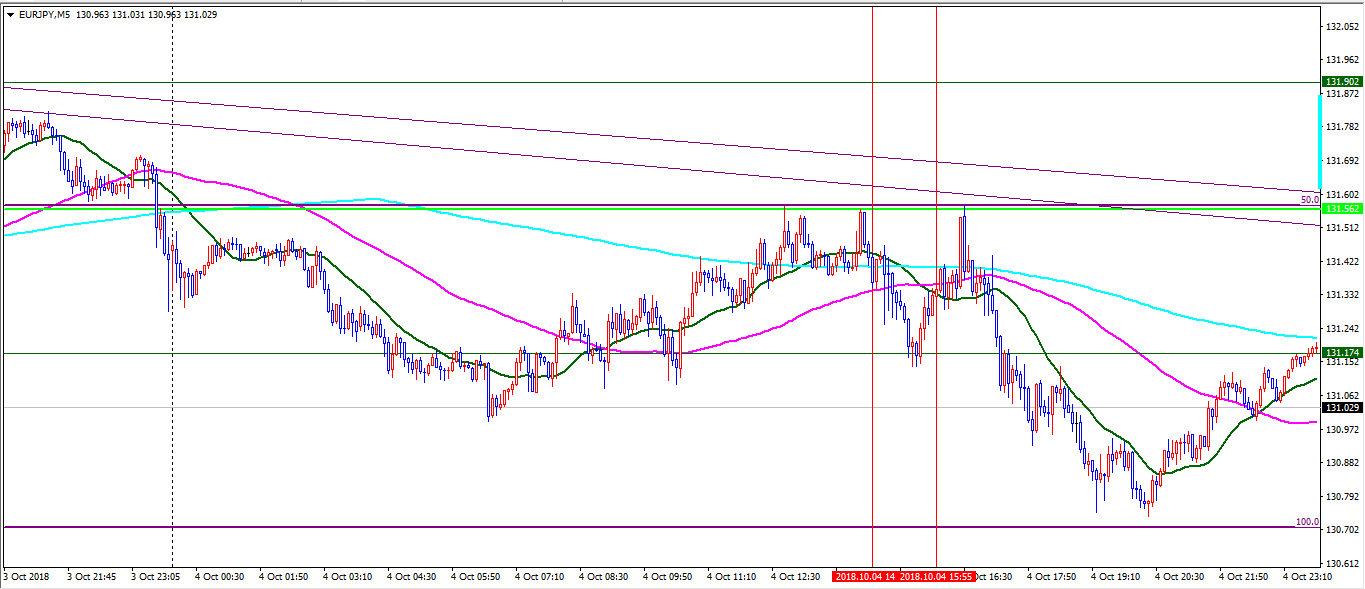1365x589 pixels.
Task: Click the 130.612 price scale value
Action: click(1342, 564)
